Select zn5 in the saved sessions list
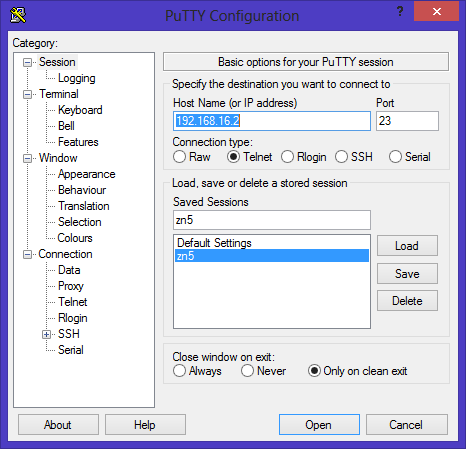Image resolution: width=466 pixels, height=449 pixels. pos(272,256)
